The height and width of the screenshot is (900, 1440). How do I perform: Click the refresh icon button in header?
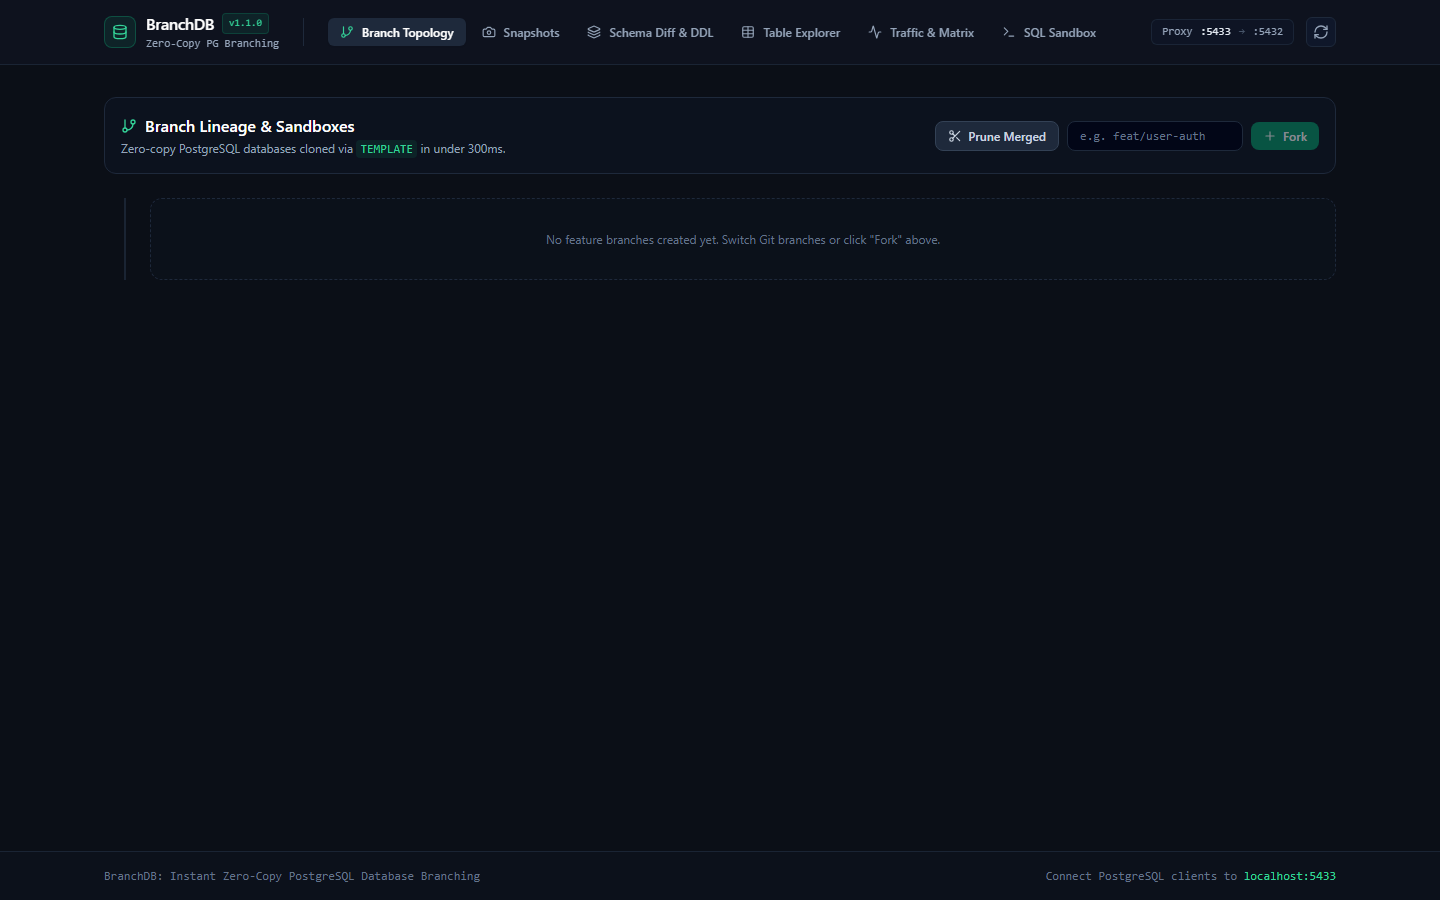point(1321,32)
